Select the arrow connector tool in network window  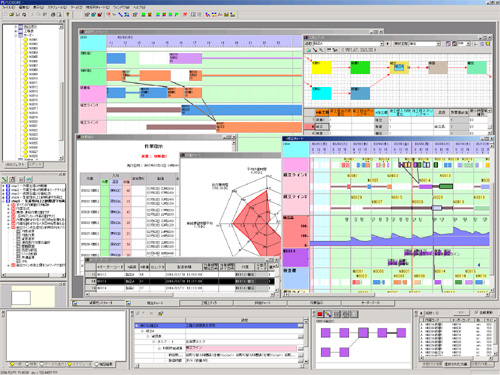point(315,50)
